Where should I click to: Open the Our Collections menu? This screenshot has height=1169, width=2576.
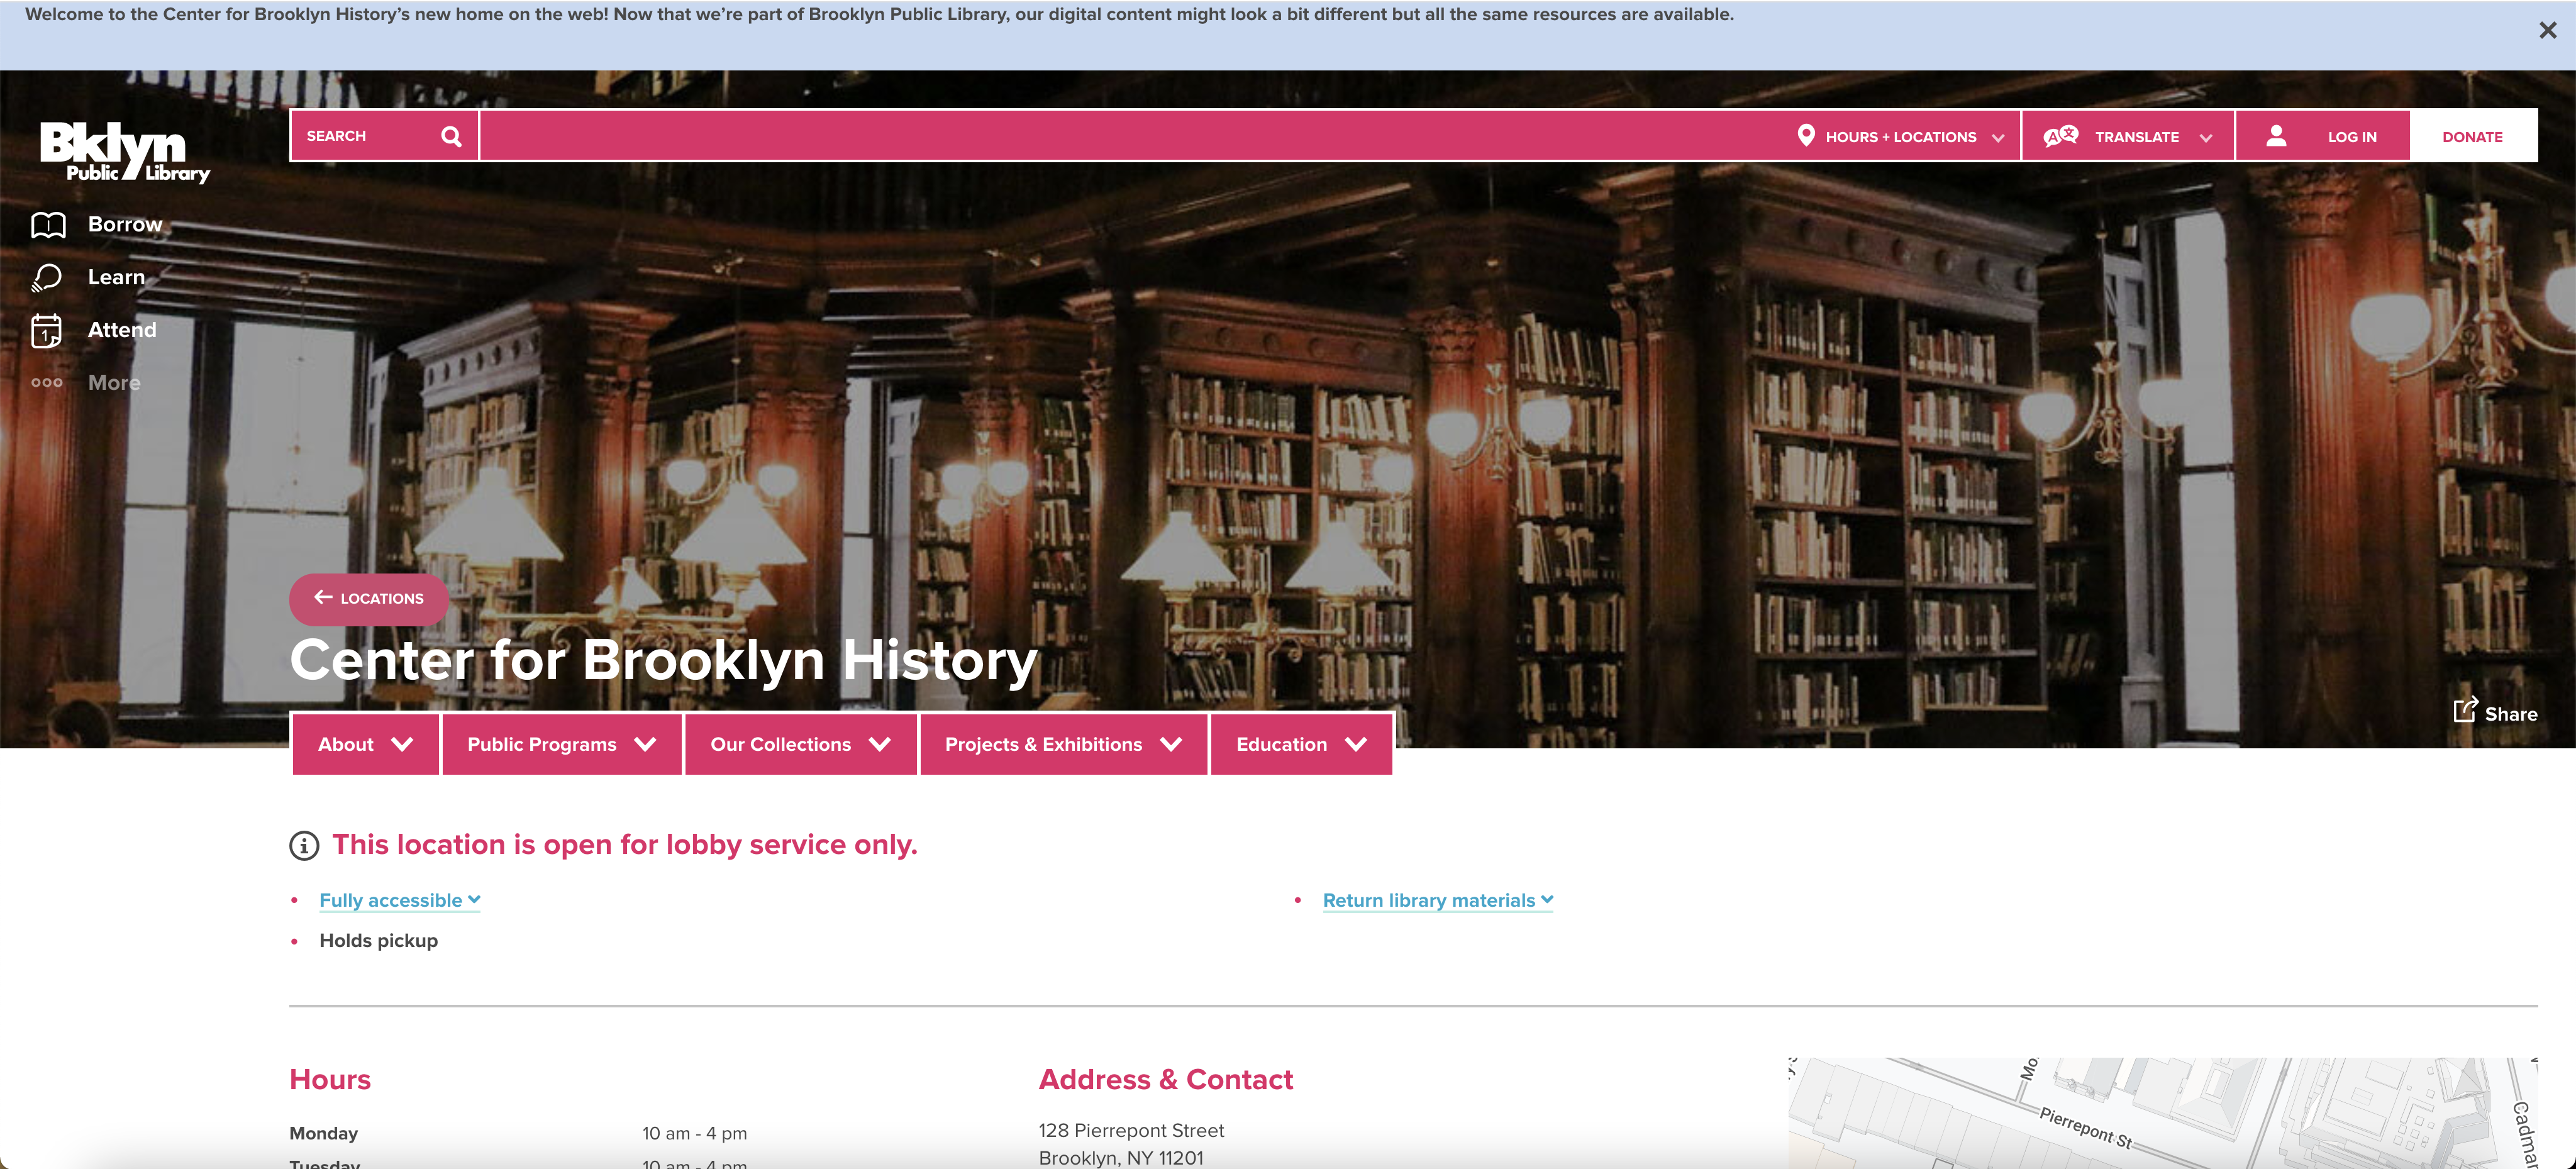(x=800, y=744)
